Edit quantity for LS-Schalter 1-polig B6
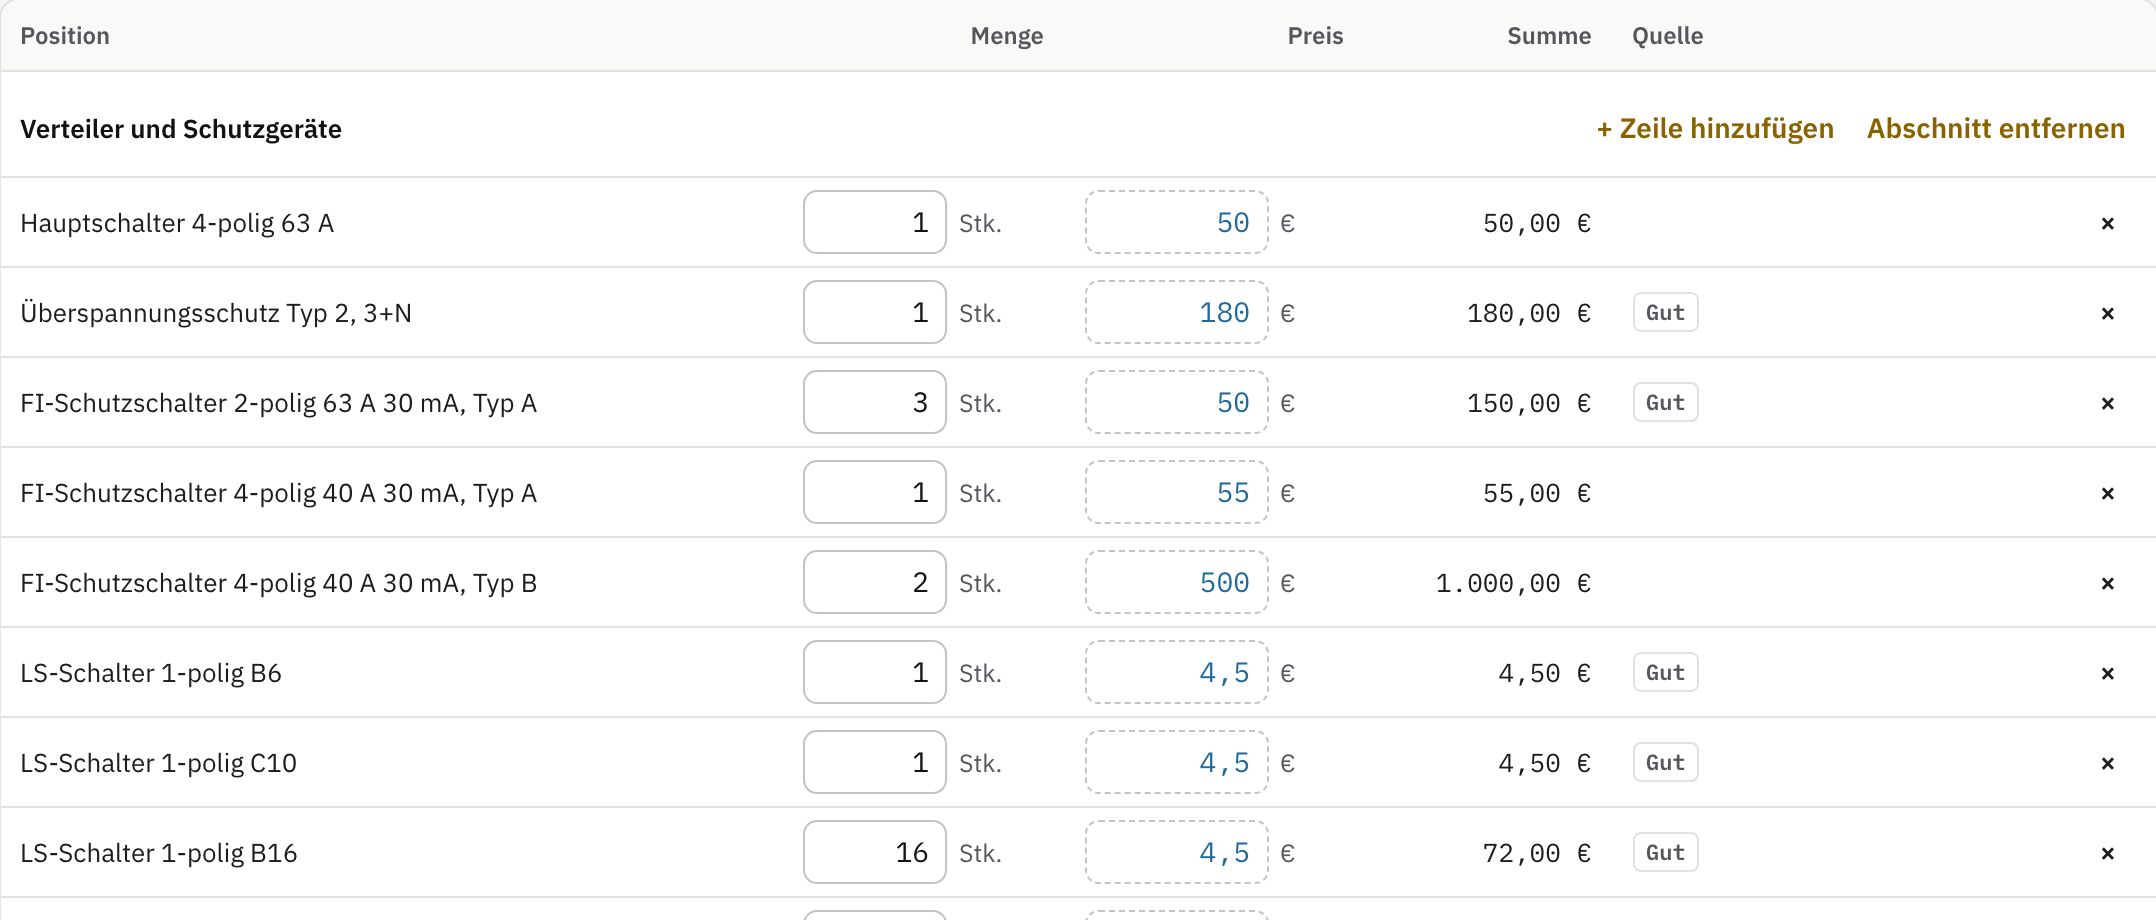2156x920 pixels. point(875,672)
